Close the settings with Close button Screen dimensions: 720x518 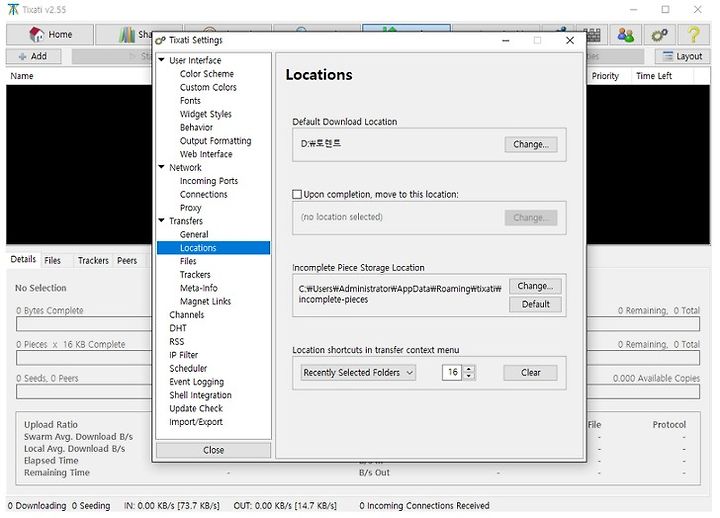(x=214, y=450)
